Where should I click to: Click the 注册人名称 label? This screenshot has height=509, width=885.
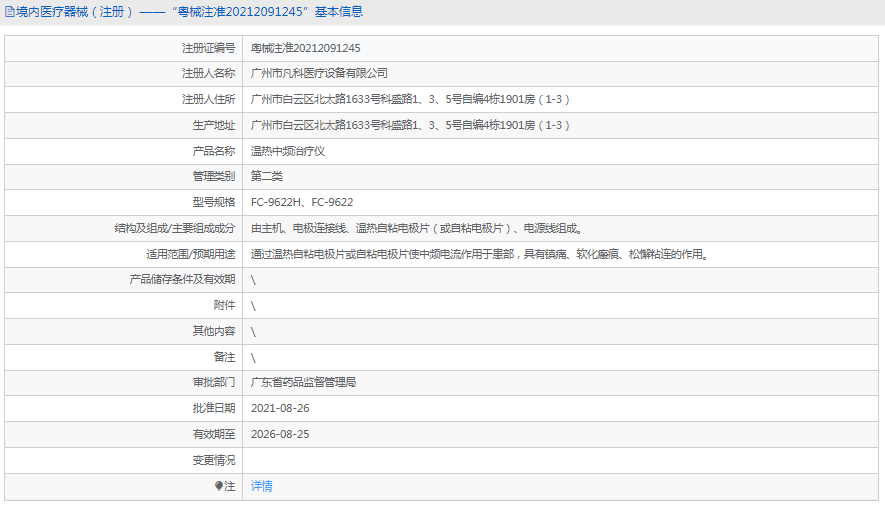pyautogui.click(x=208, y=73)
